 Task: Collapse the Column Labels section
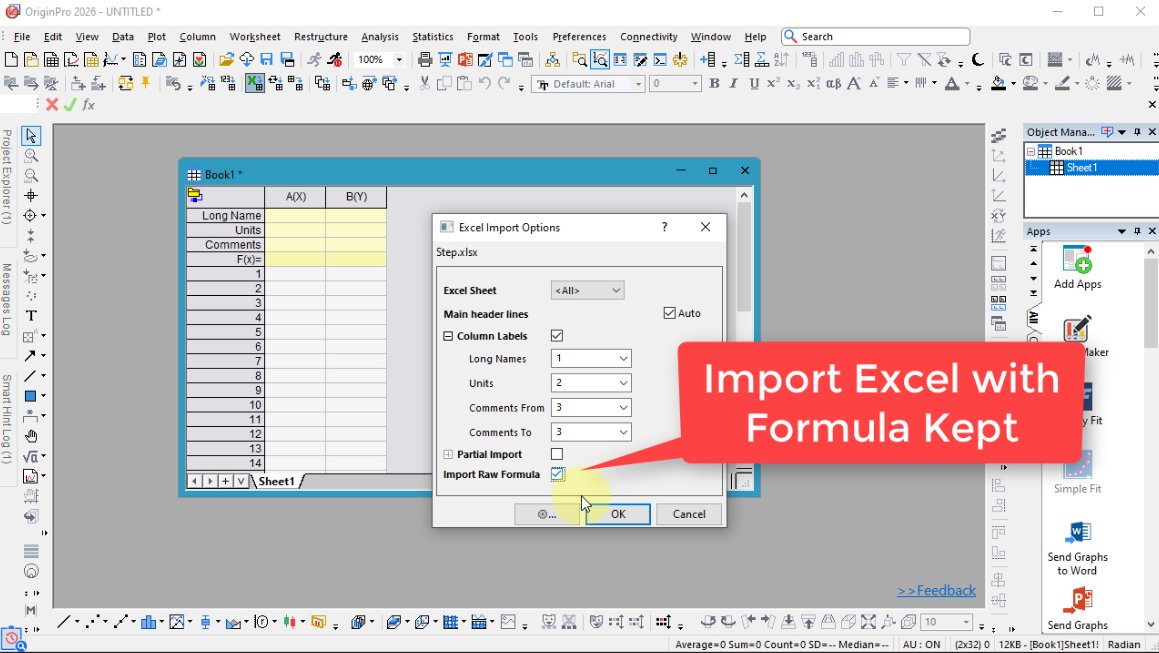(x=448, y=336)
